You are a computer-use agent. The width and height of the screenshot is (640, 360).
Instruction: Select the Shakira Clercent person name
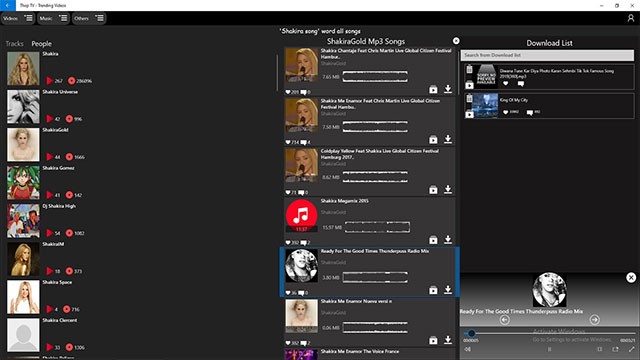click(60, 320)
